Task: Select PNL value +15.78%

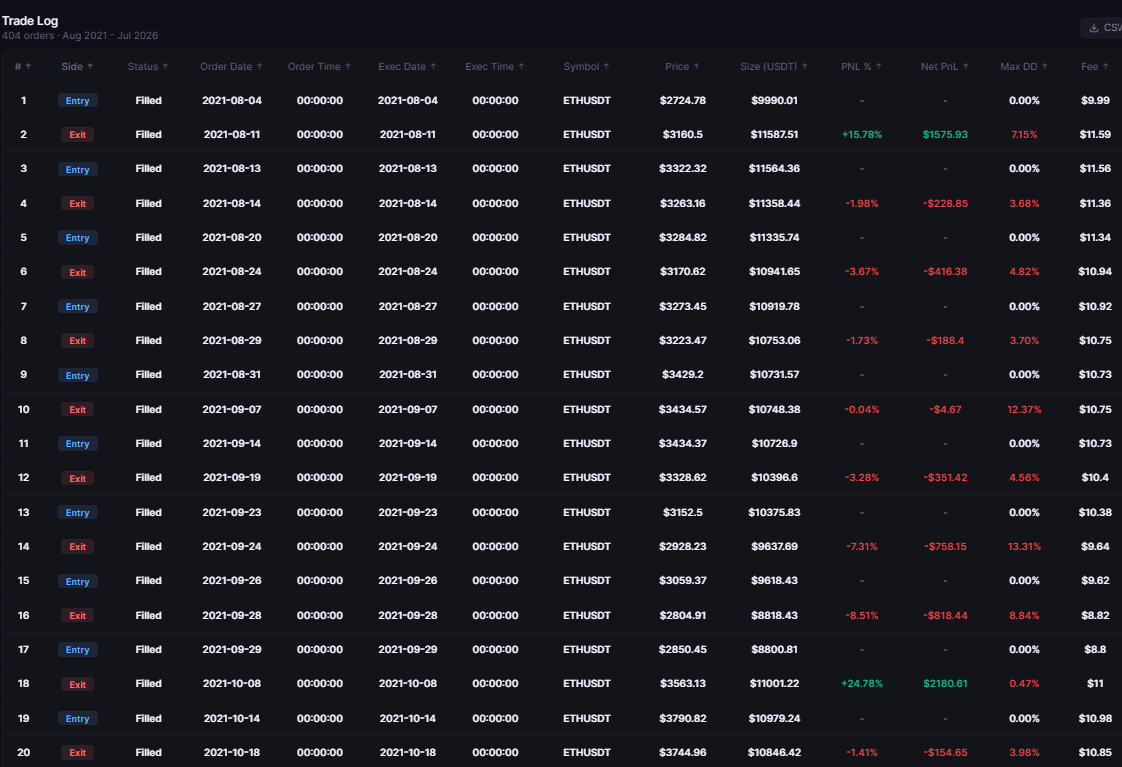Action: 862,135
